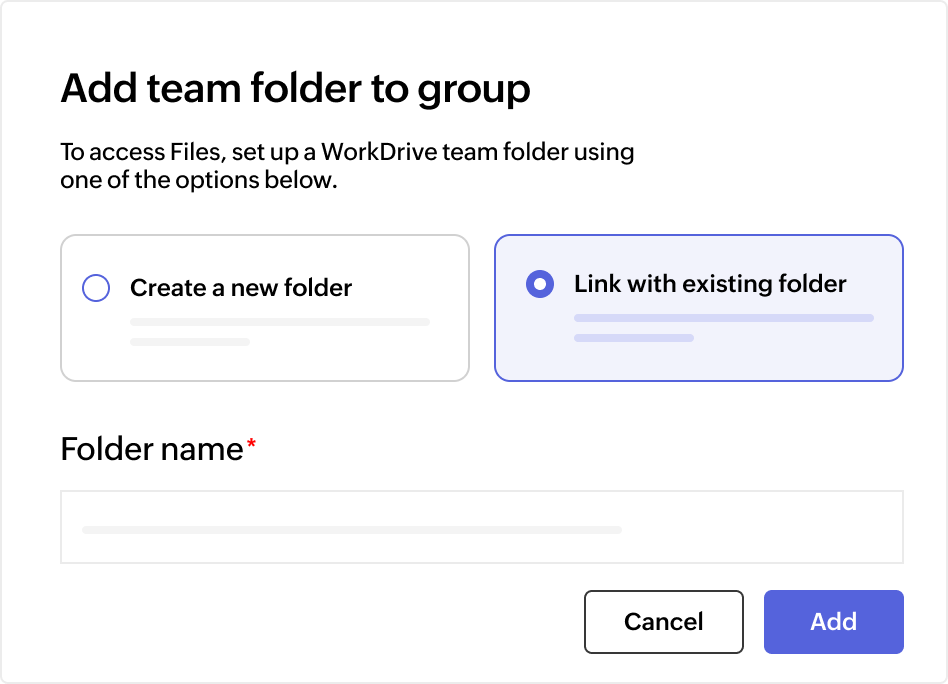Click the Create a new folder option card
948x684 pixels.
[265, 307]
